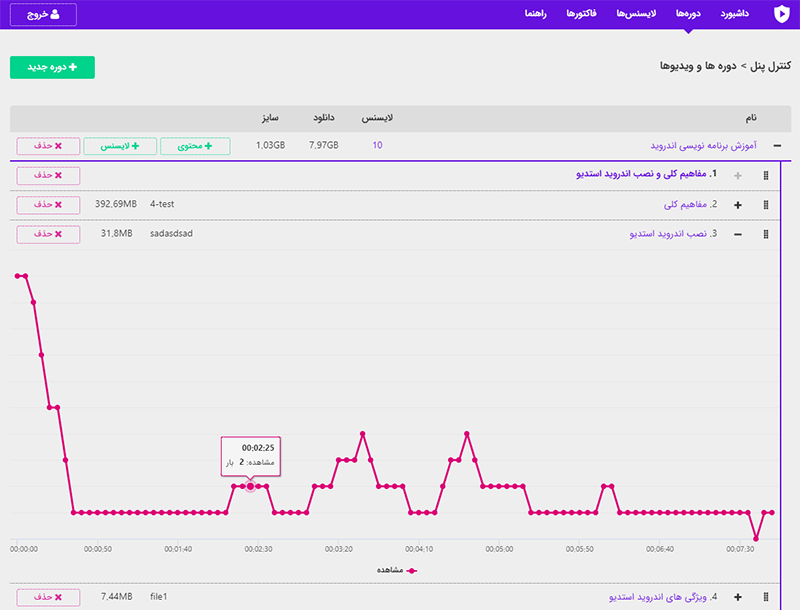Open the فاکتورها menu item
This screenshot has width=800, height=610.
coord(581,14)
